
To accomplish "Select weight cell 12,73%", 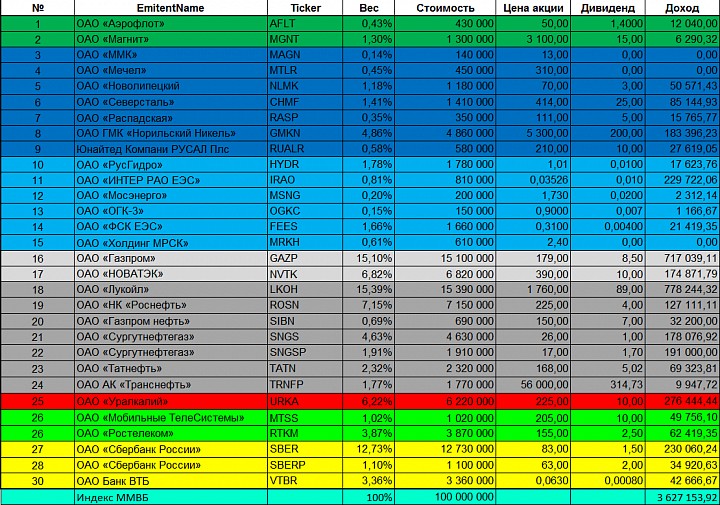I will [x=368, y=449].
